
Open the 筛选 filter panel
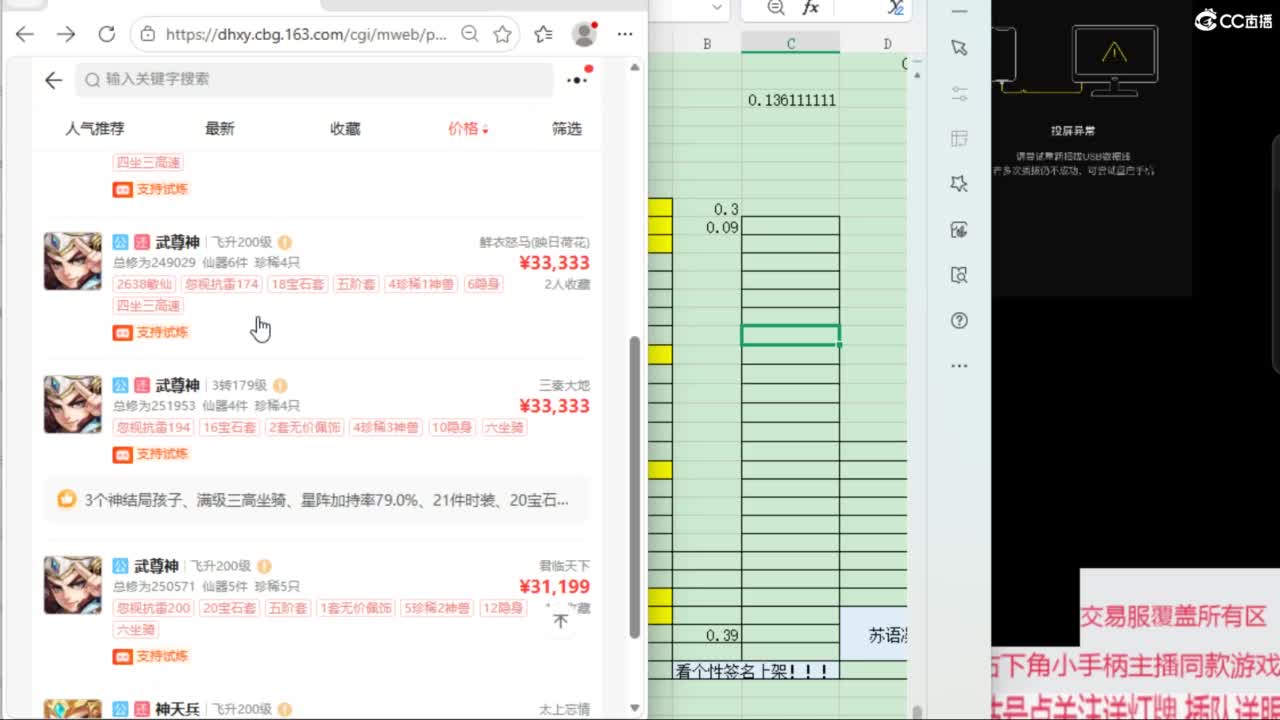pyautogui.click(x=567, y=128)
